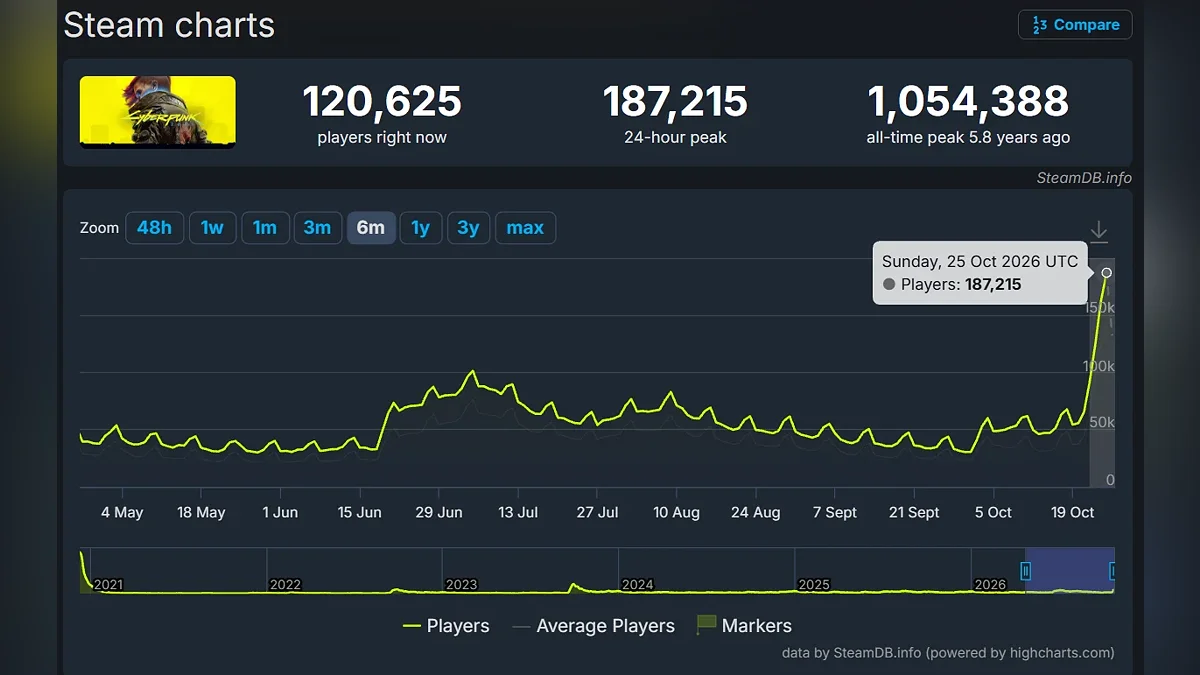
Task: Show the max zoom range
Action: coord(525,228)
